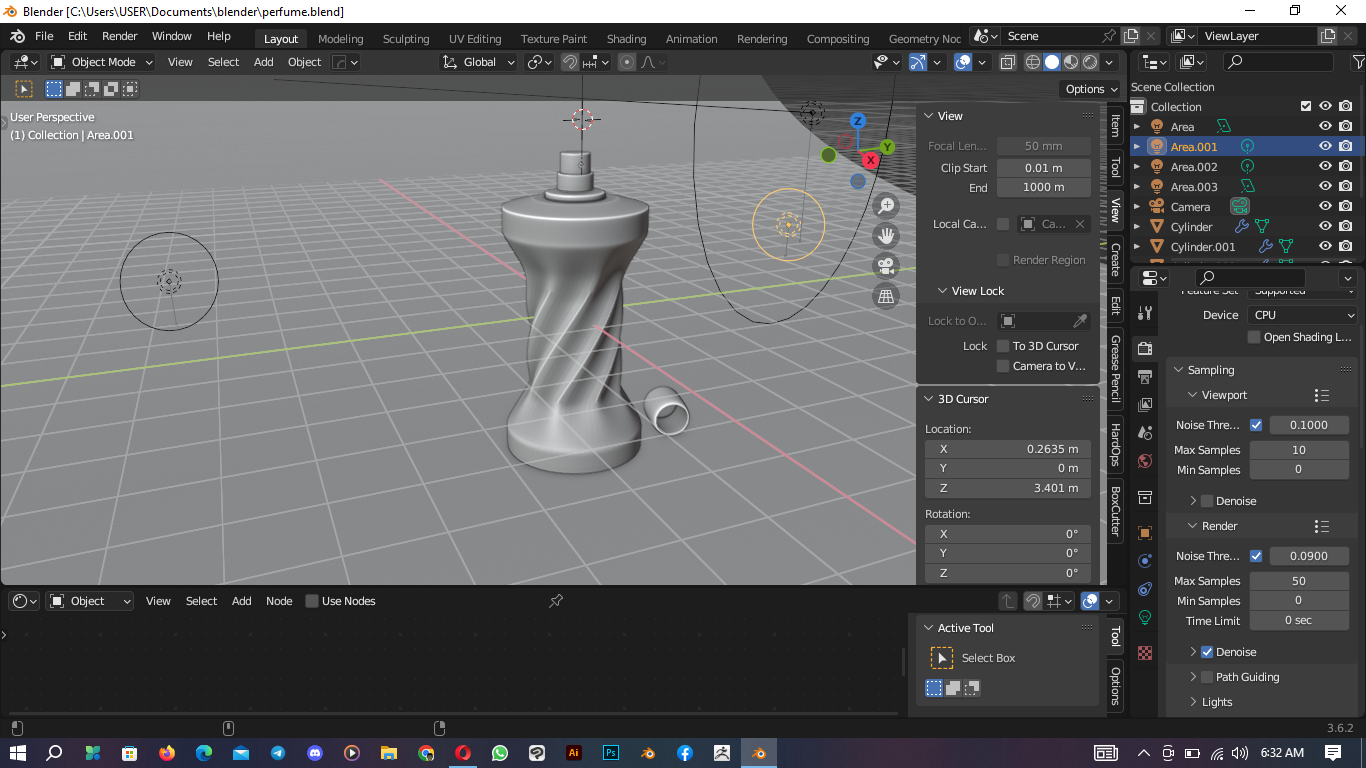The width and height of the screenshot is (1366, 768).
Task: Open the Object properties tab icon
Action: (1146, 532)
